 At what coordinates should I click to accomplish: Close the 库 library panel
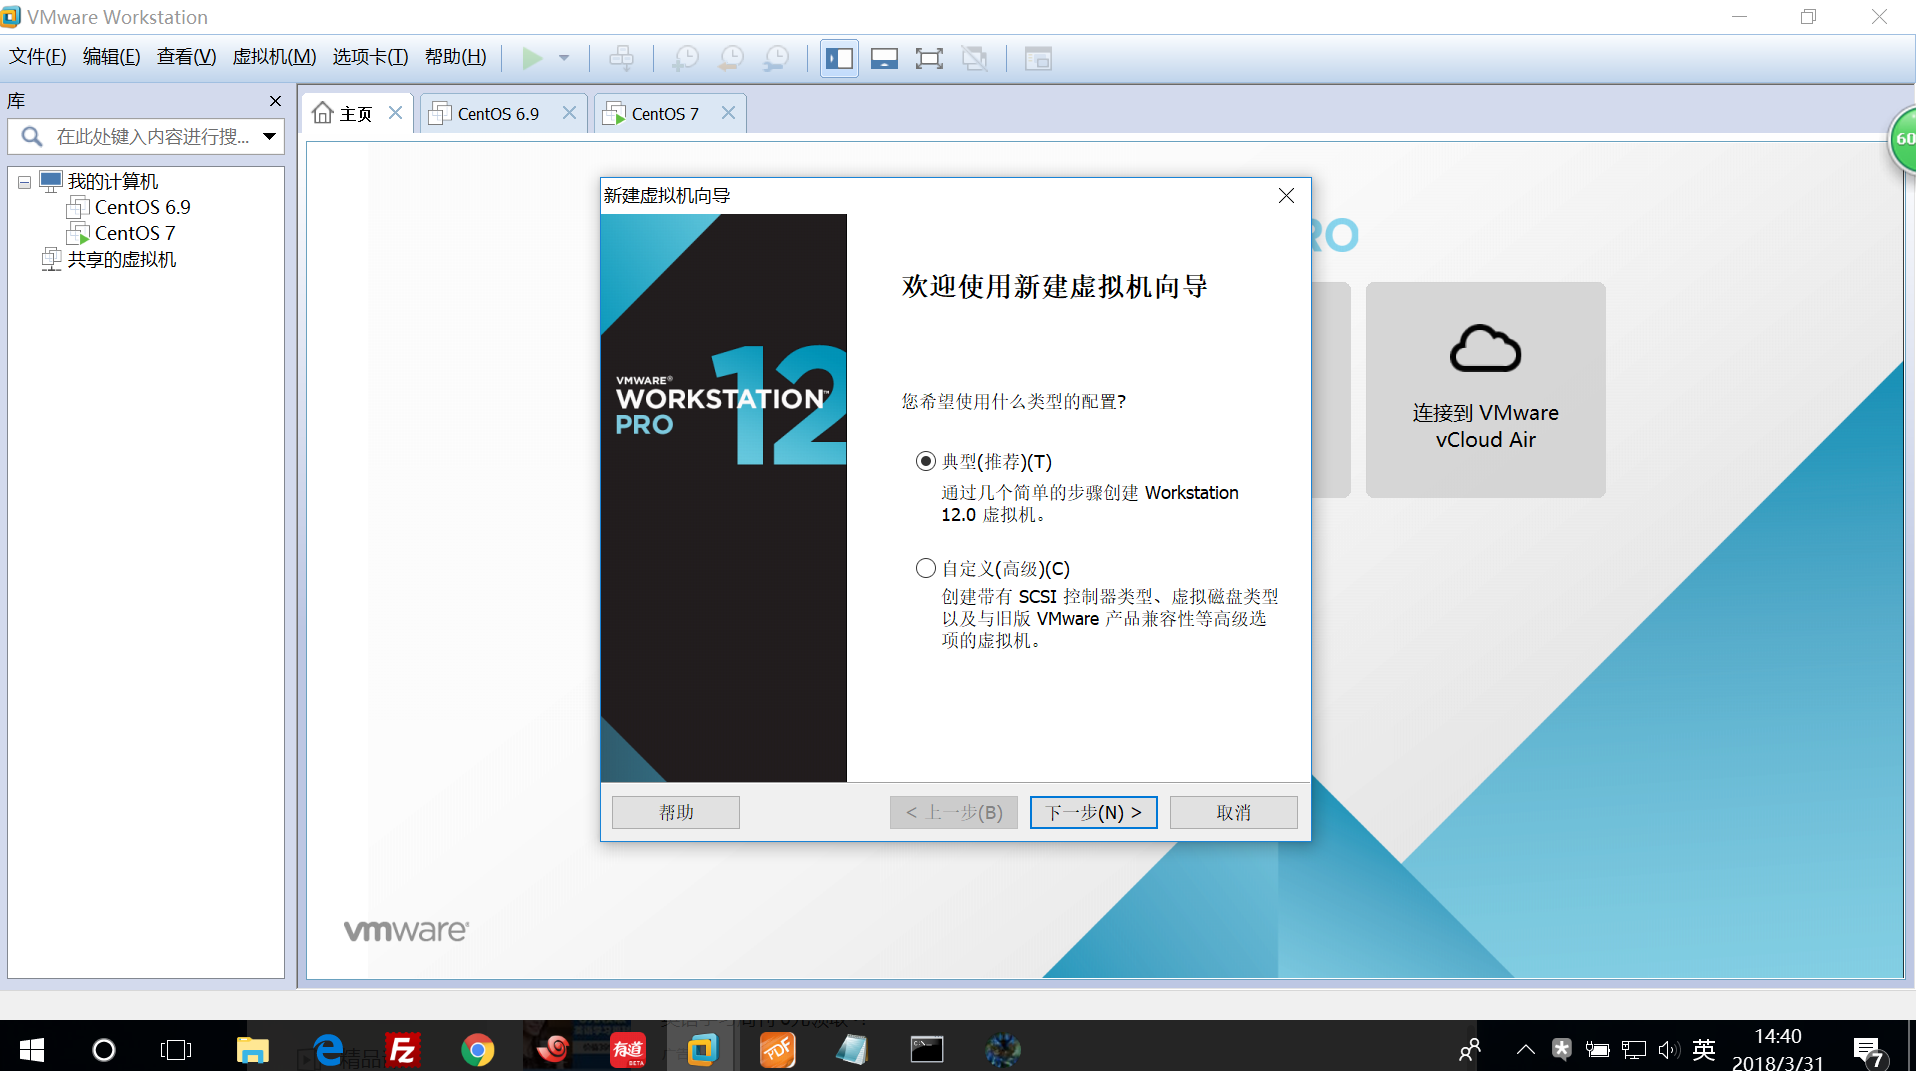pos(275,101)
